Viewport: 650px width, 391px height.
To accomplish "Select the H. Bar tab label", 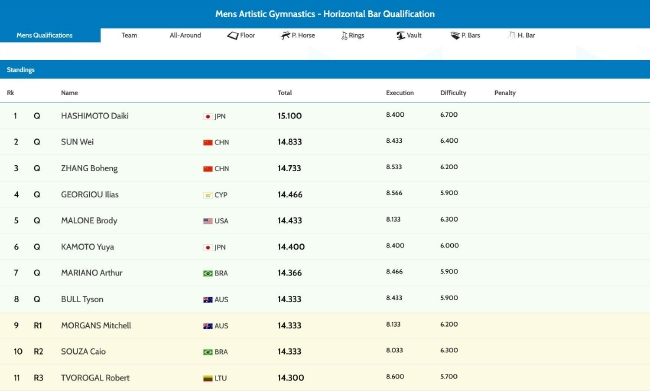I will tap(526, 35).
